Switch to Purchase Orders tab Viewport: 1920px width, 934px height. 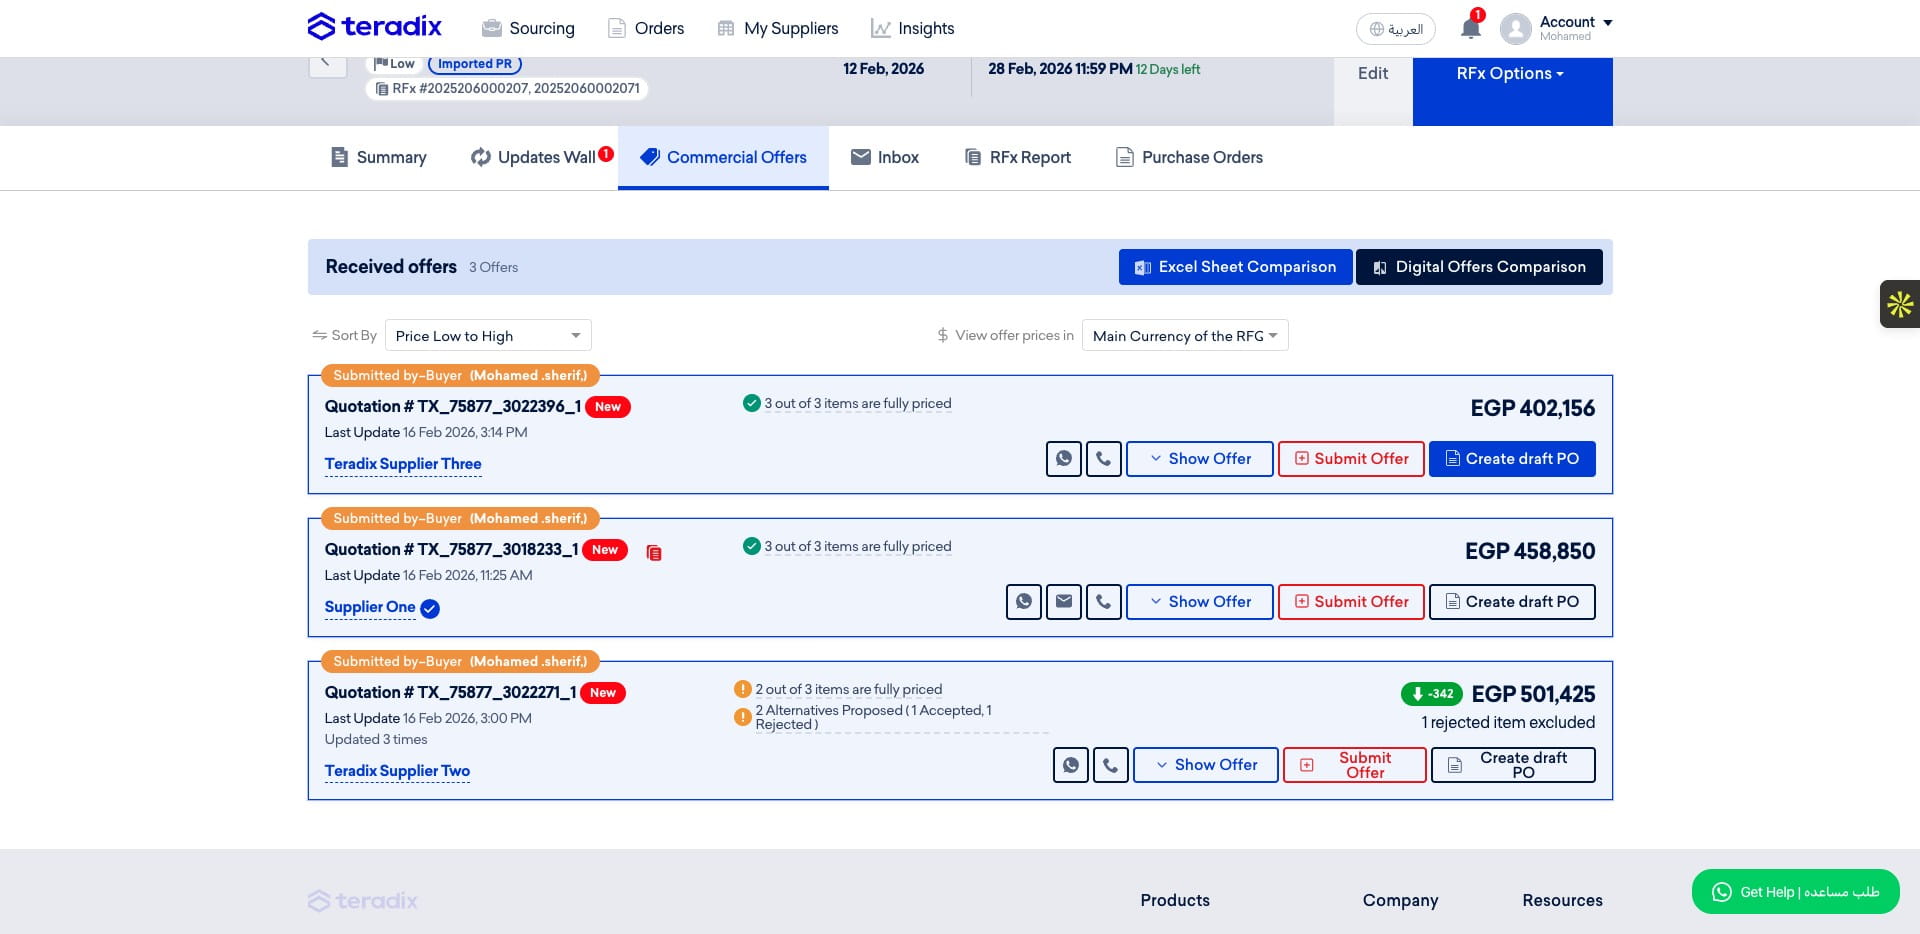coord(1189,157)
